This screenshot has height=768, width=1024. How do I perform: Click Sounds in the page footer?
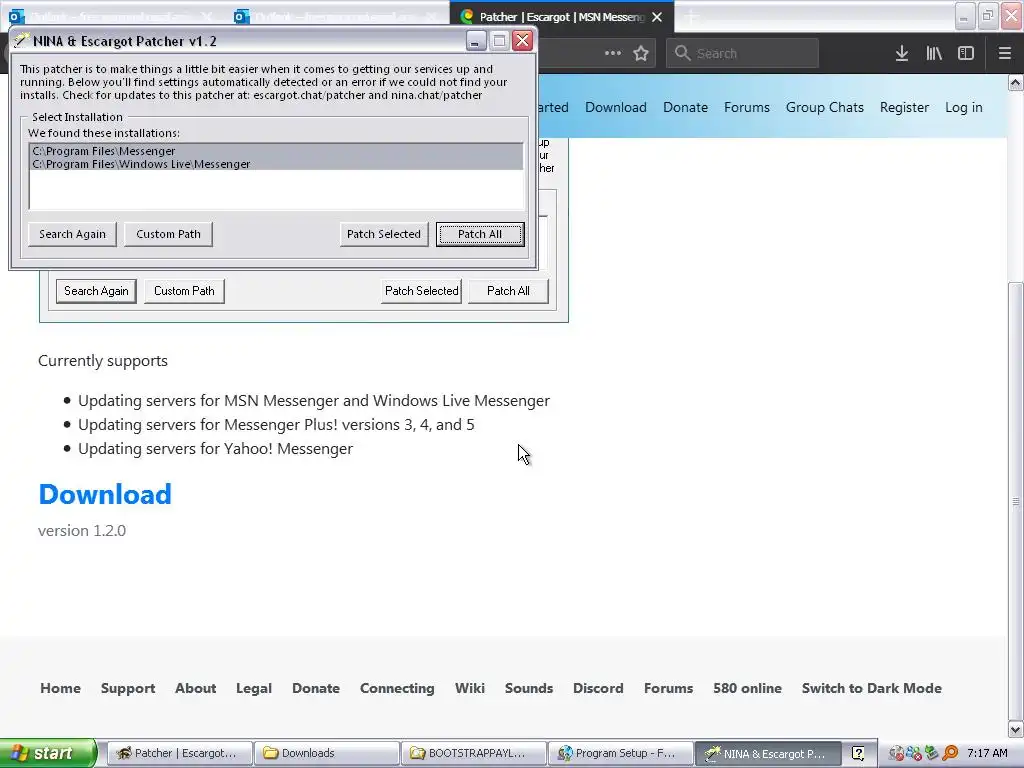[529, 688]
